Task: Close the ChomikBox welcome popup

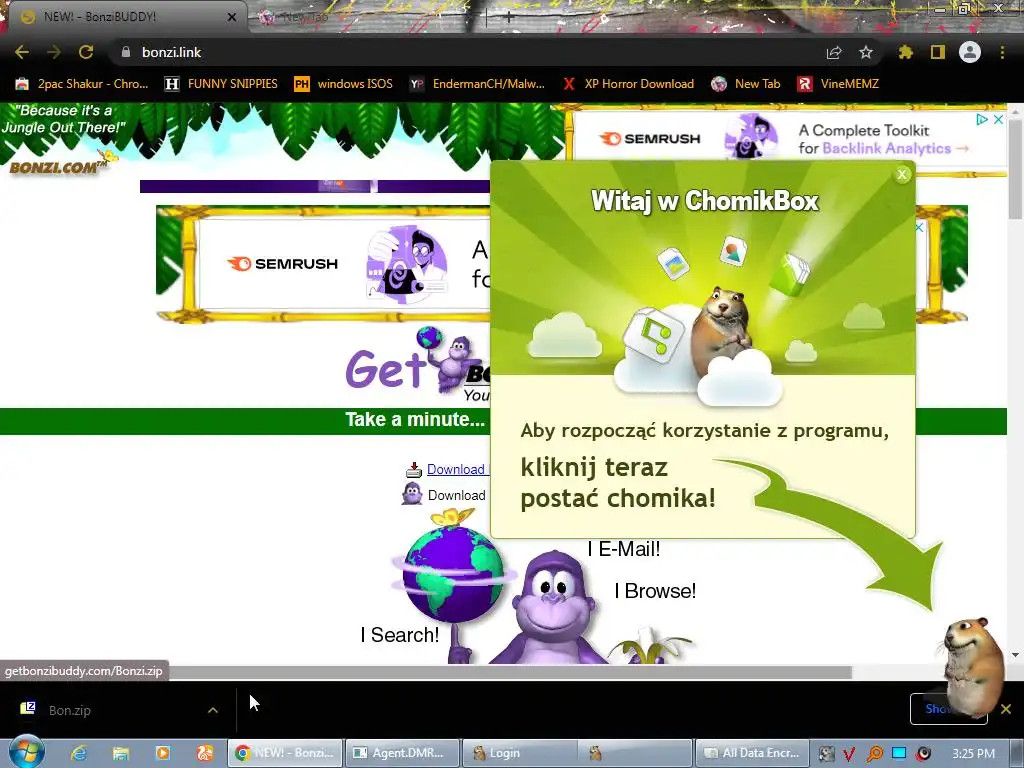Action: click(902, 174)
